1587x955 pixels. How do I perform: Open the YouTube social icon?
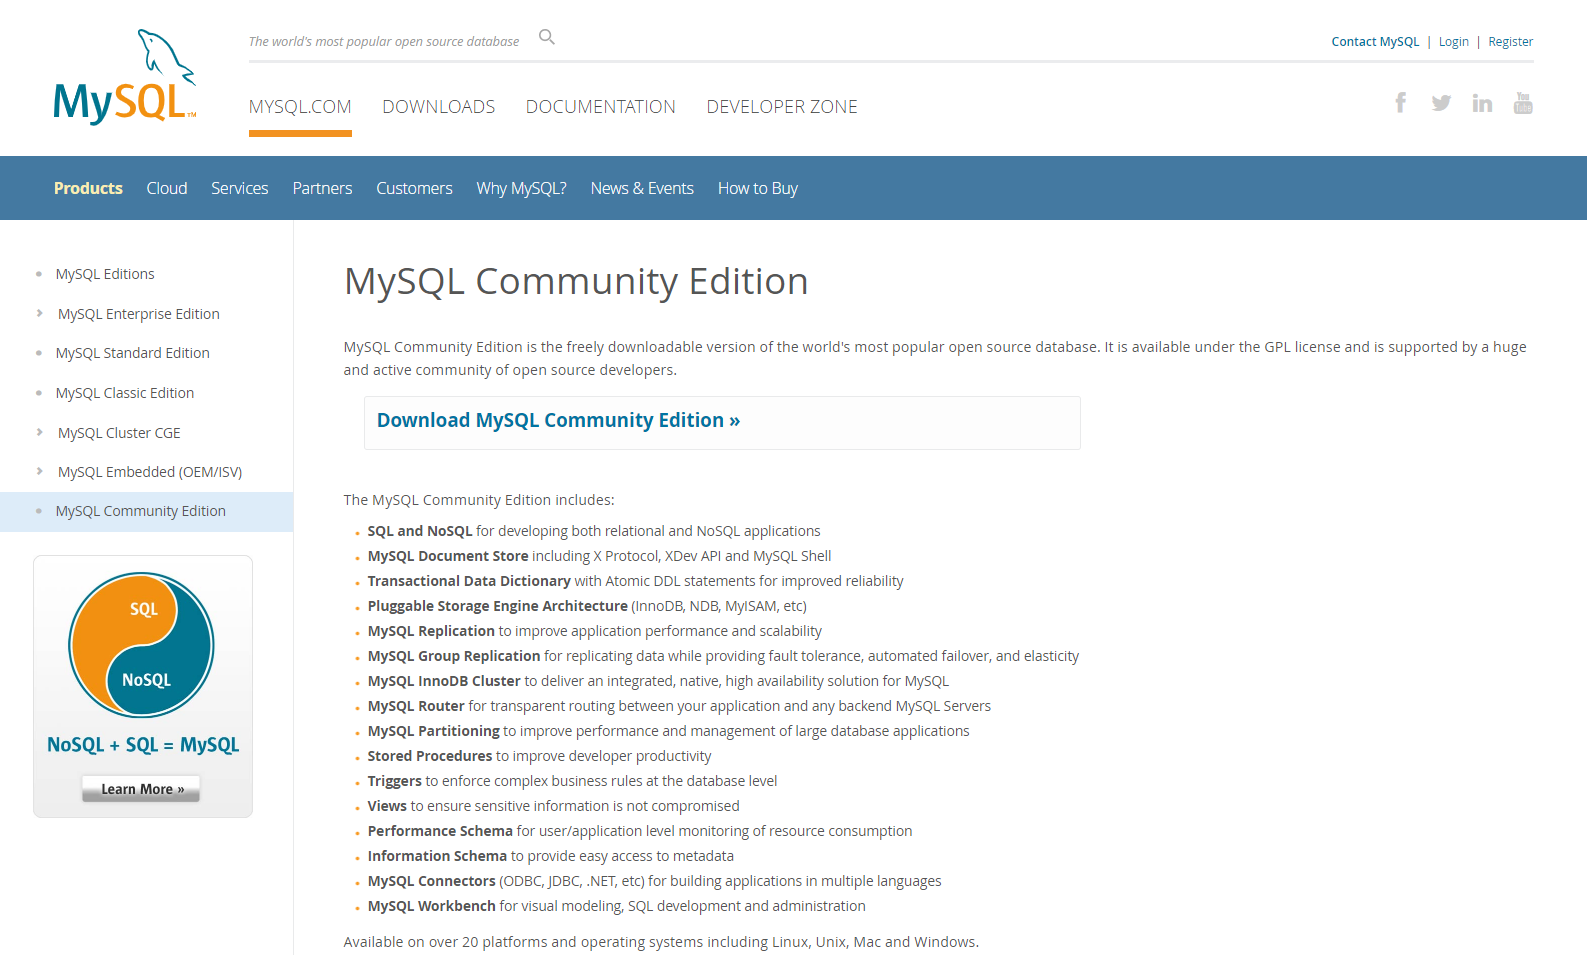1523,103
